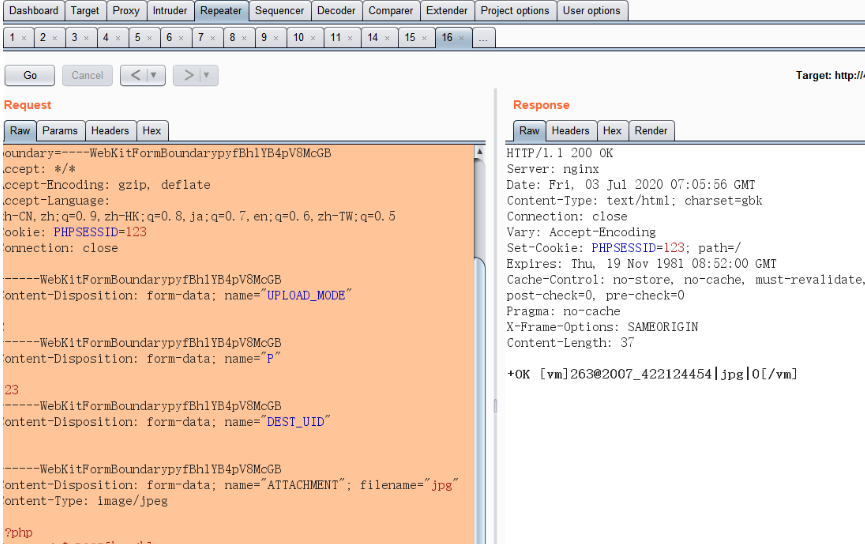The width and height of the screenshot is (865, 544).
Task: Open the Target tab
Action: [85, 10]
